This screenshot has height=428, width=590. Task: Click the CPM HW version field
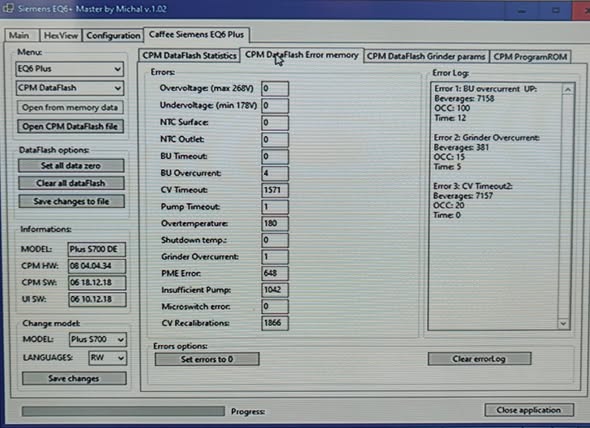[97, 266]
